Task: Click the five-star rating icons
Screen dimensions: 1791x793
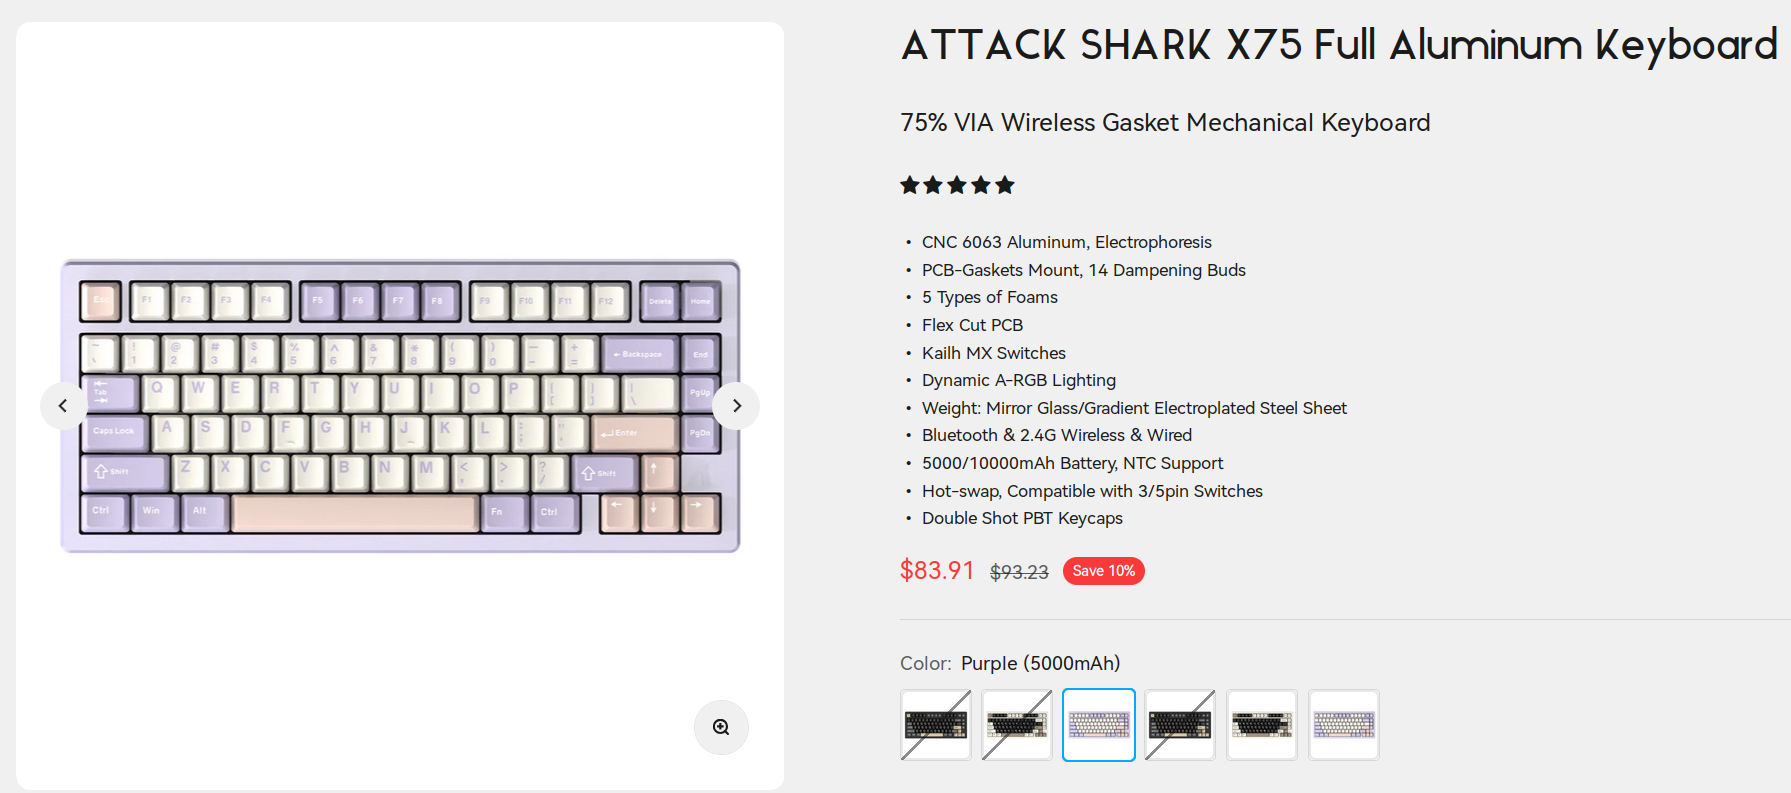Action: (x=957, y=185)
